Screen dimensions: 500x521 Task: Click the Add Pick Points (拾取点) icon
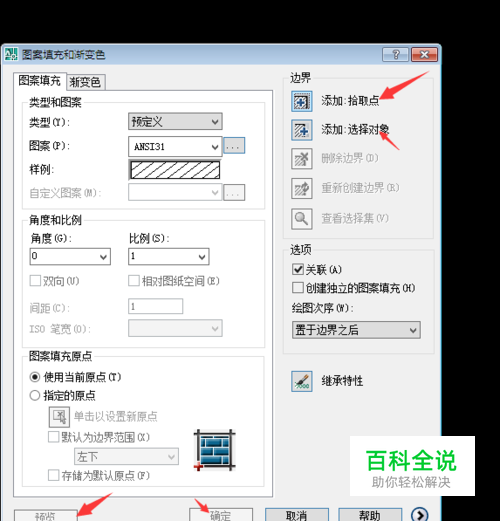(x=302, y=101)
